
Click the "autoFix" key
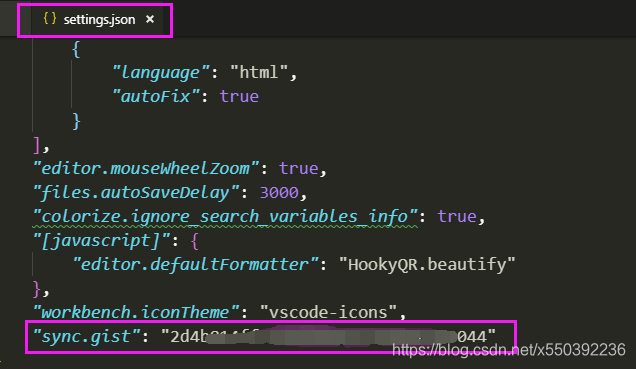pyautogui.click(x=156, y=97)
